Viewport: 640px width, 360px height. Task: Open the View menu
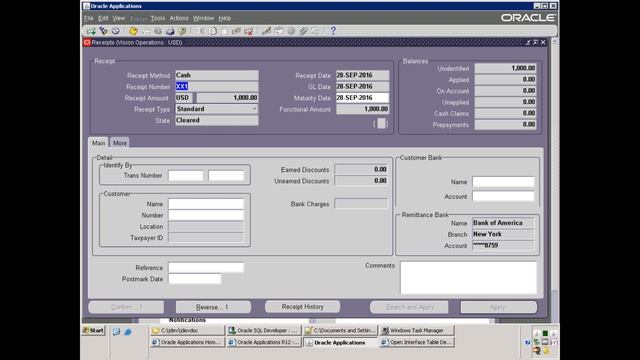[x=119, y=18]
